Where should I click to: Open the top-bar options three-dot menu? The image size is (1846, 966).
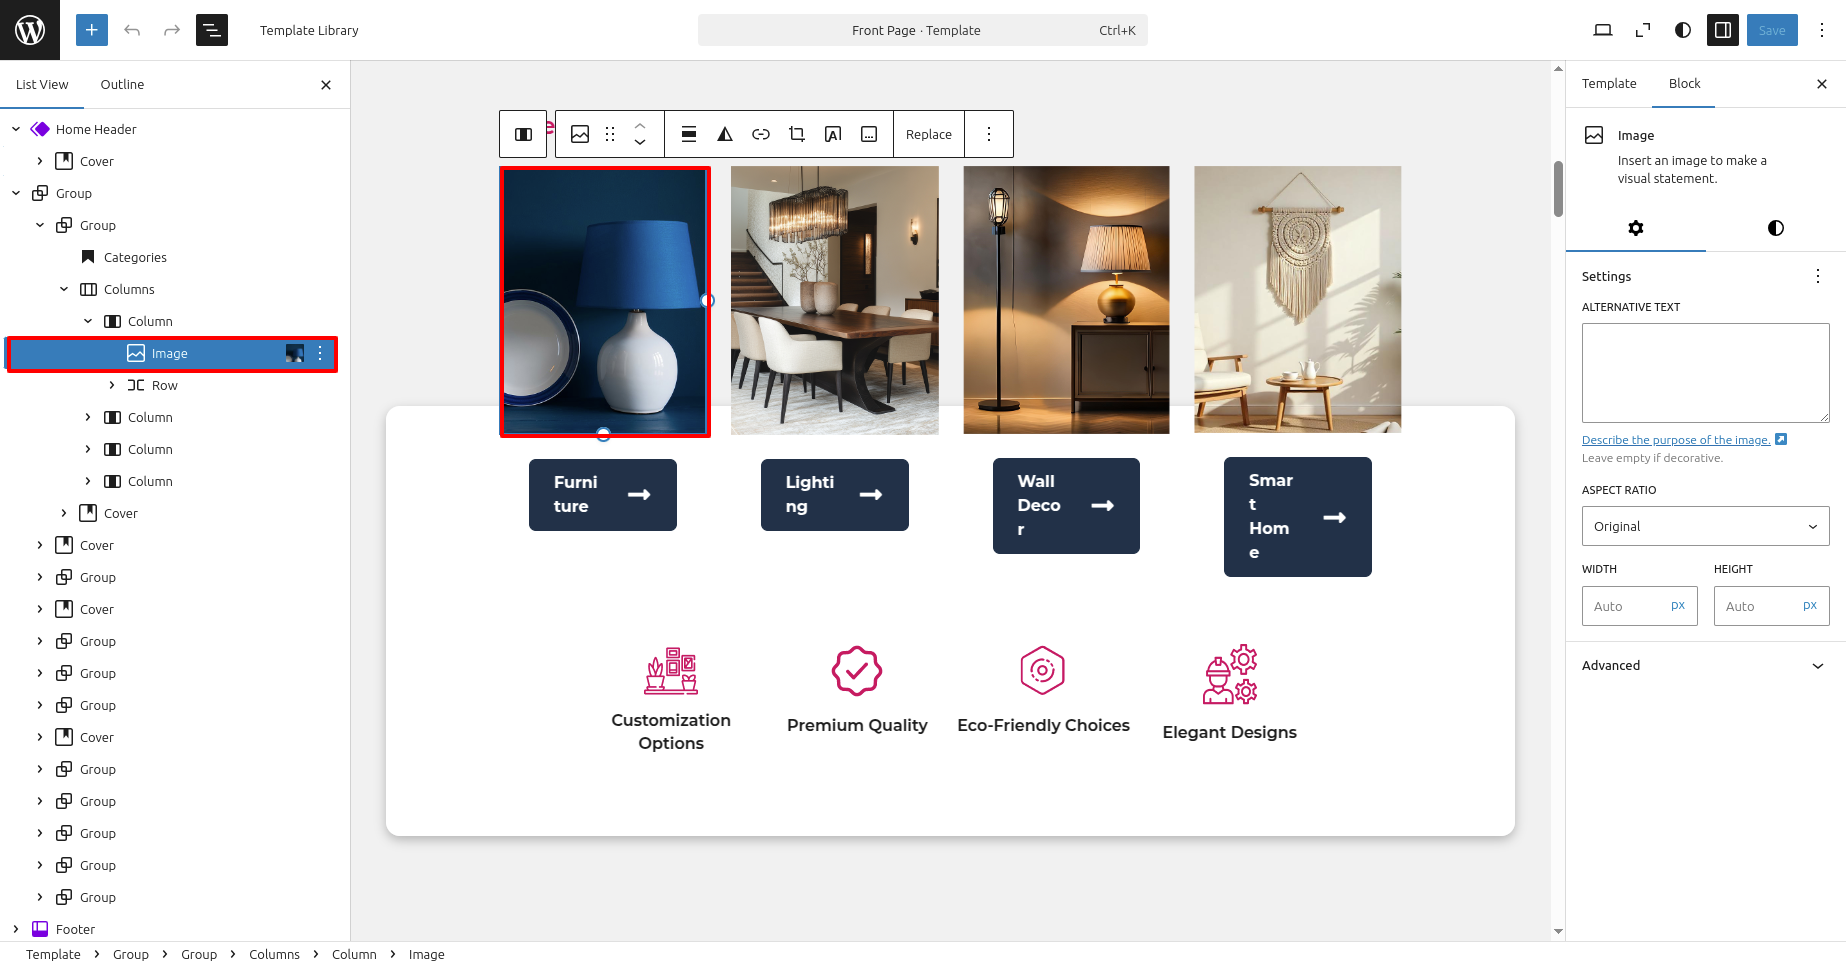tap(1822, 30)
